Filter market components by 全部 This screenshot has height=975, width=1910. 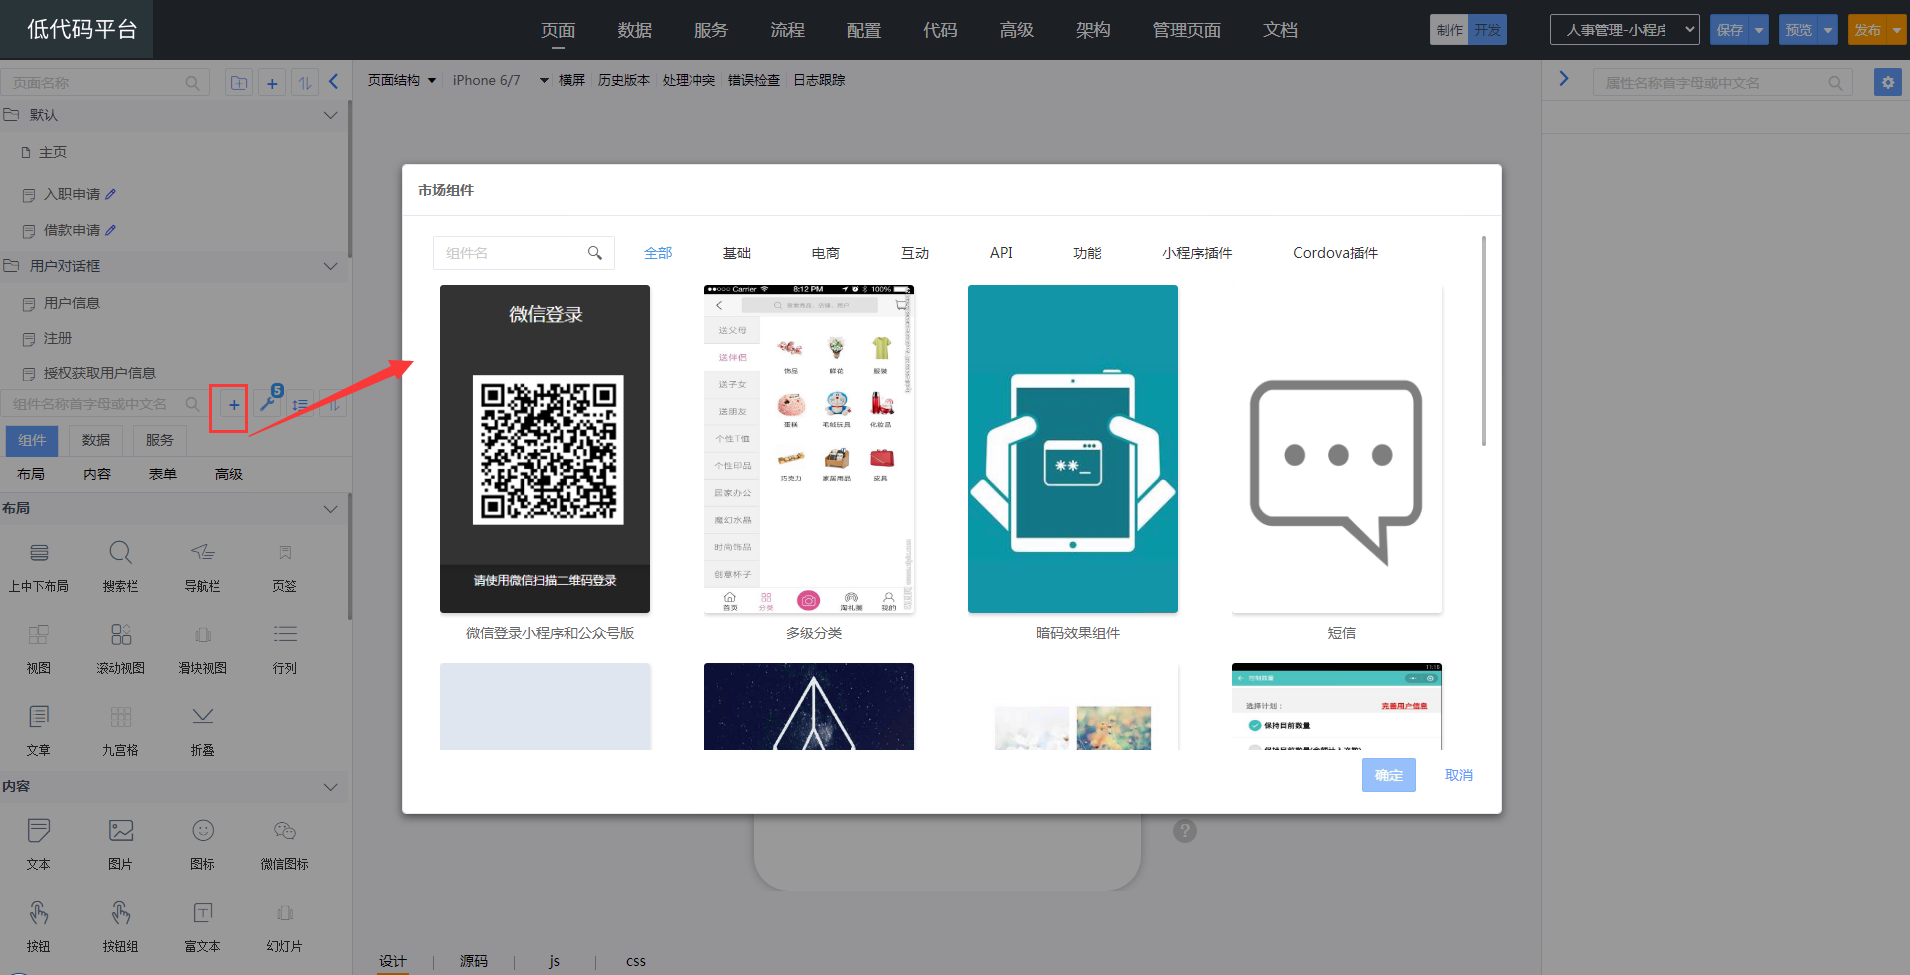click(x=658, y=253)
